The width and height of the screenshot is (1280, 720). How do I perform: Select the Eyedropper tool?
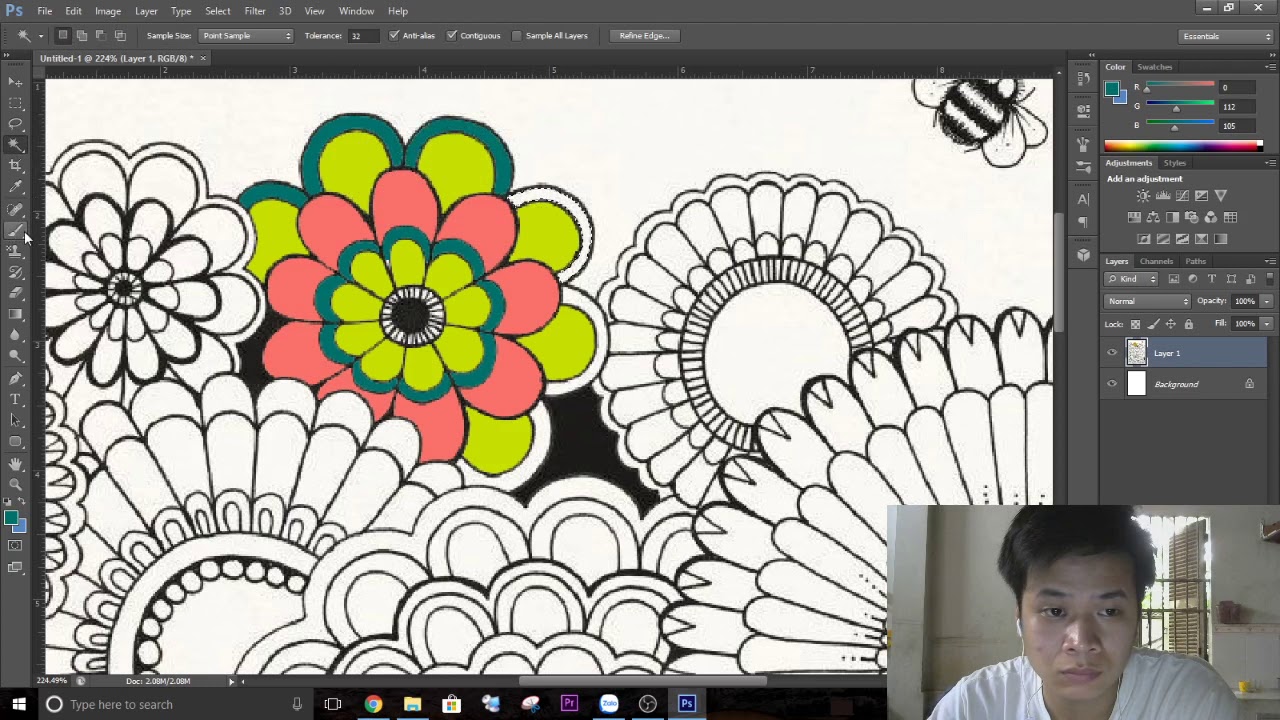[x=15, y=187]
